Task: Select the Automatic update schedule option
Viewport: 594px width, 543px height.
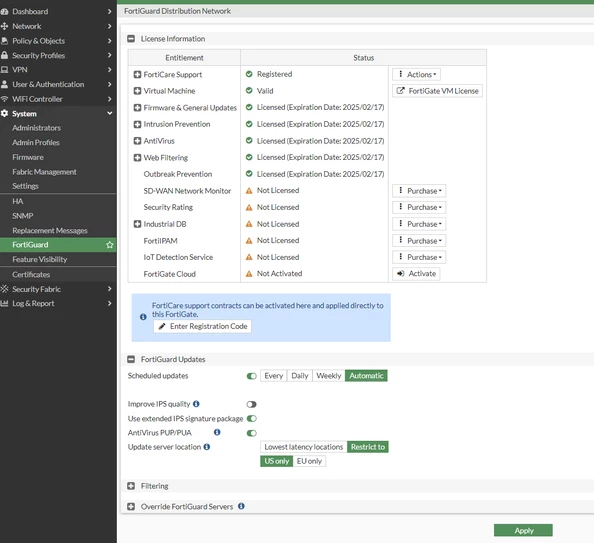Action: pos(366,376)
